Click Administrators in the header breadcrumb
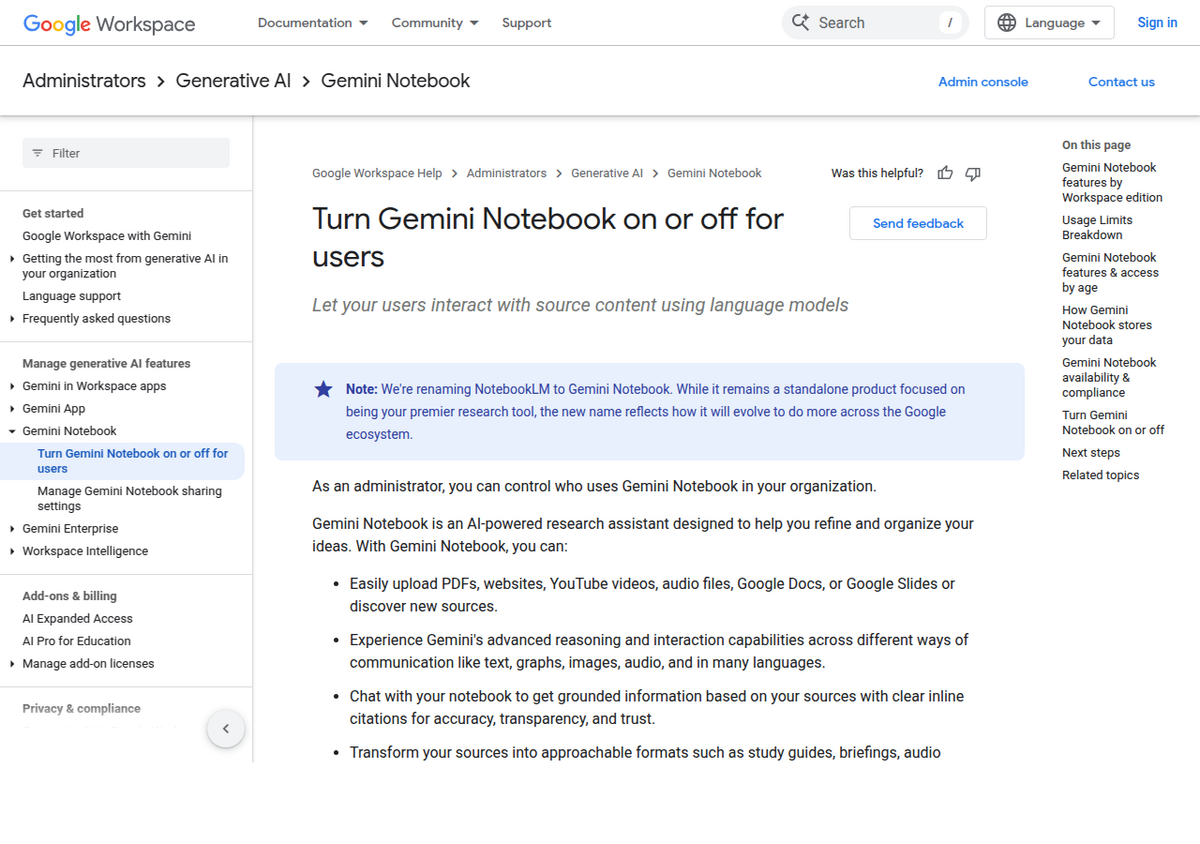The width and height of the screenshot is (1200, 844). (x=84, y=81)
